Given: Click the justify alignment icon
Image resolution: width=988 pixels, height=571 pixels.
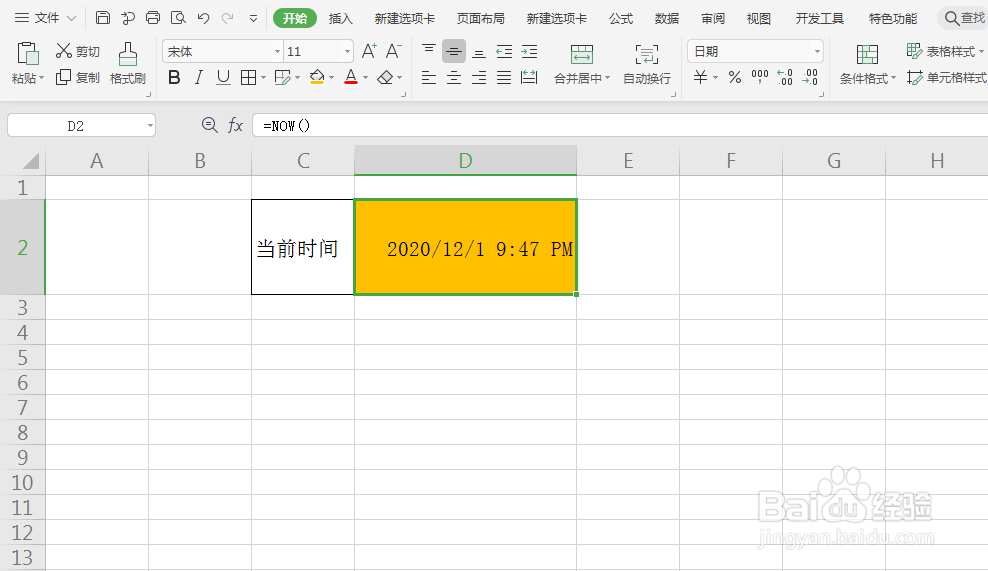Looking at the screenshot, I should [x=504, y=78].
